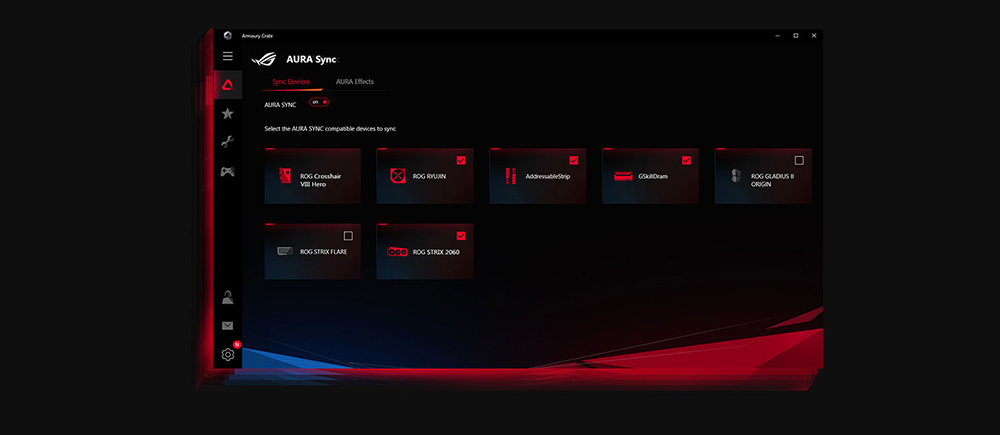The image size is (1000, 435).
Task: Click the ROG Crosshair VIII Hero motherboard icon
Action: click(x=285, y=176)
